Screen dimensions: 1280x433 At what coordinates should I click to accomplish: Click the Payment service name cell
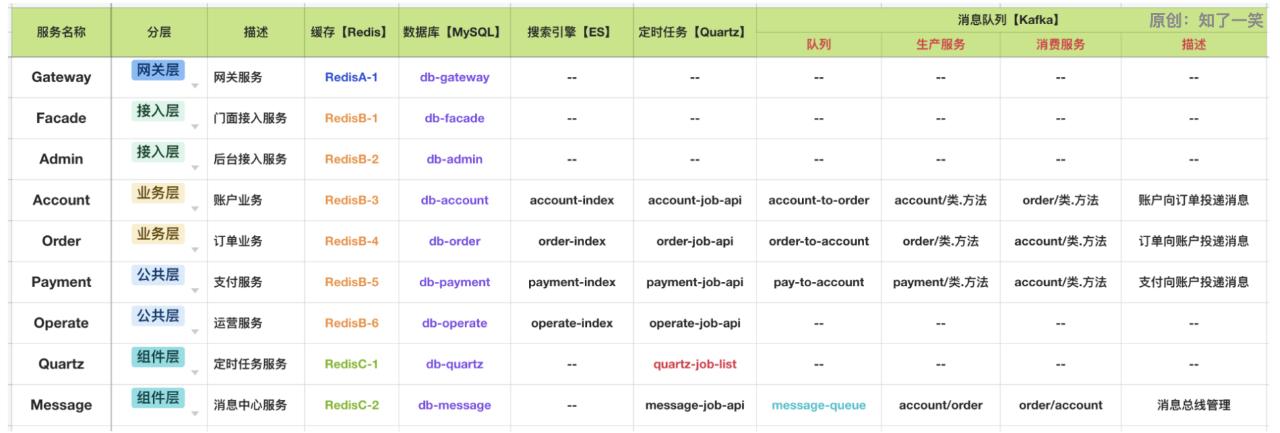point(61,282)
